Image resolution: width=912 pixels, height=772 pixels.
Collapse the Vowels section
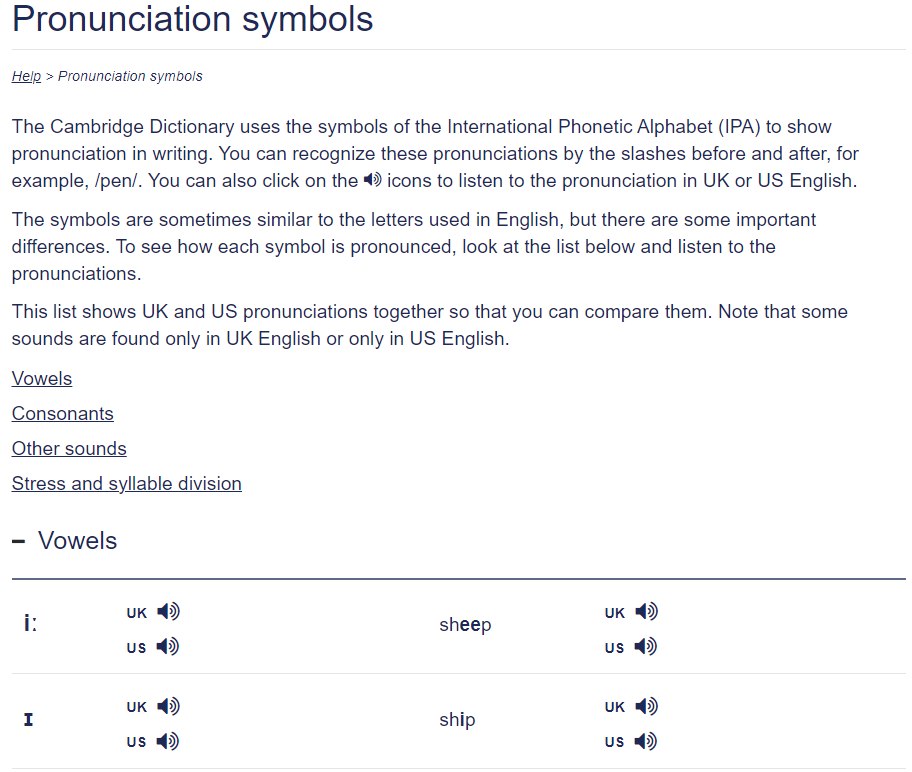click(17, 540)
